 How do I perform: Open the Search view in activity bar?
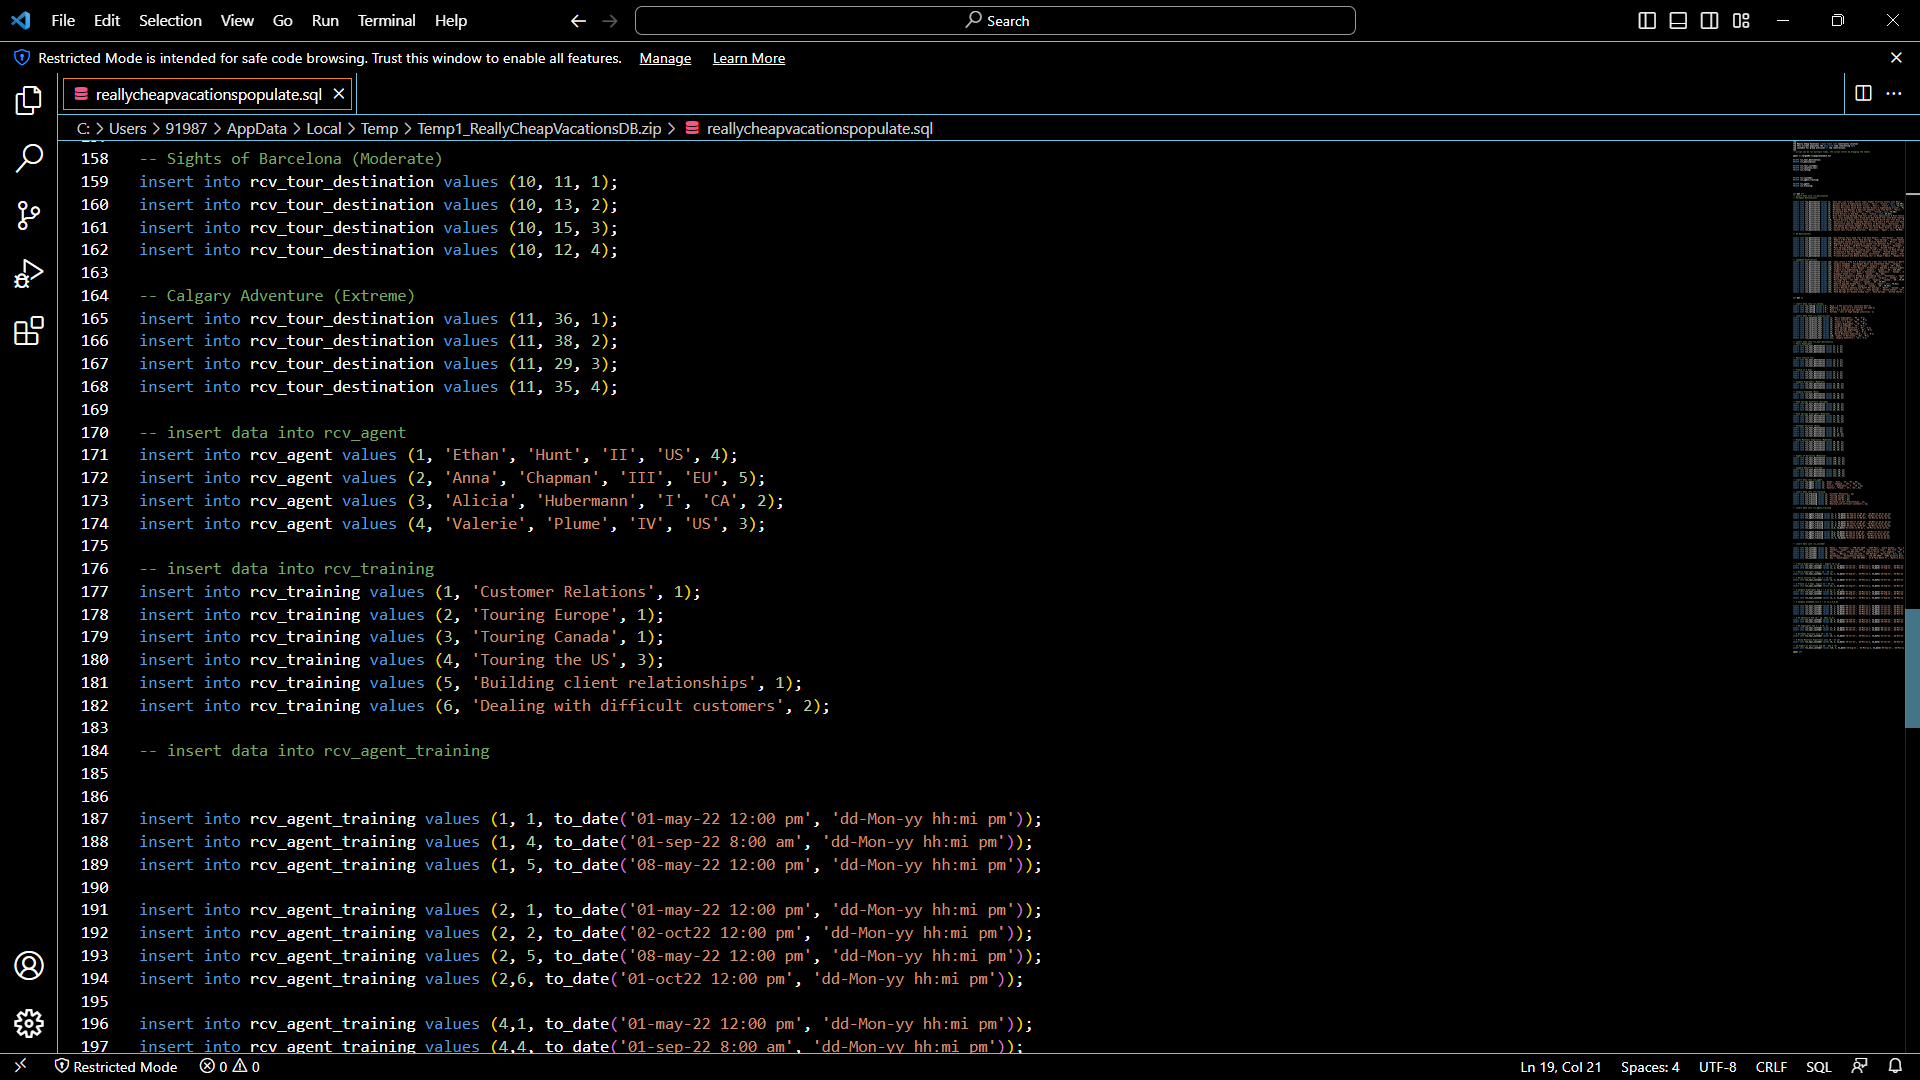click(29, 158)
